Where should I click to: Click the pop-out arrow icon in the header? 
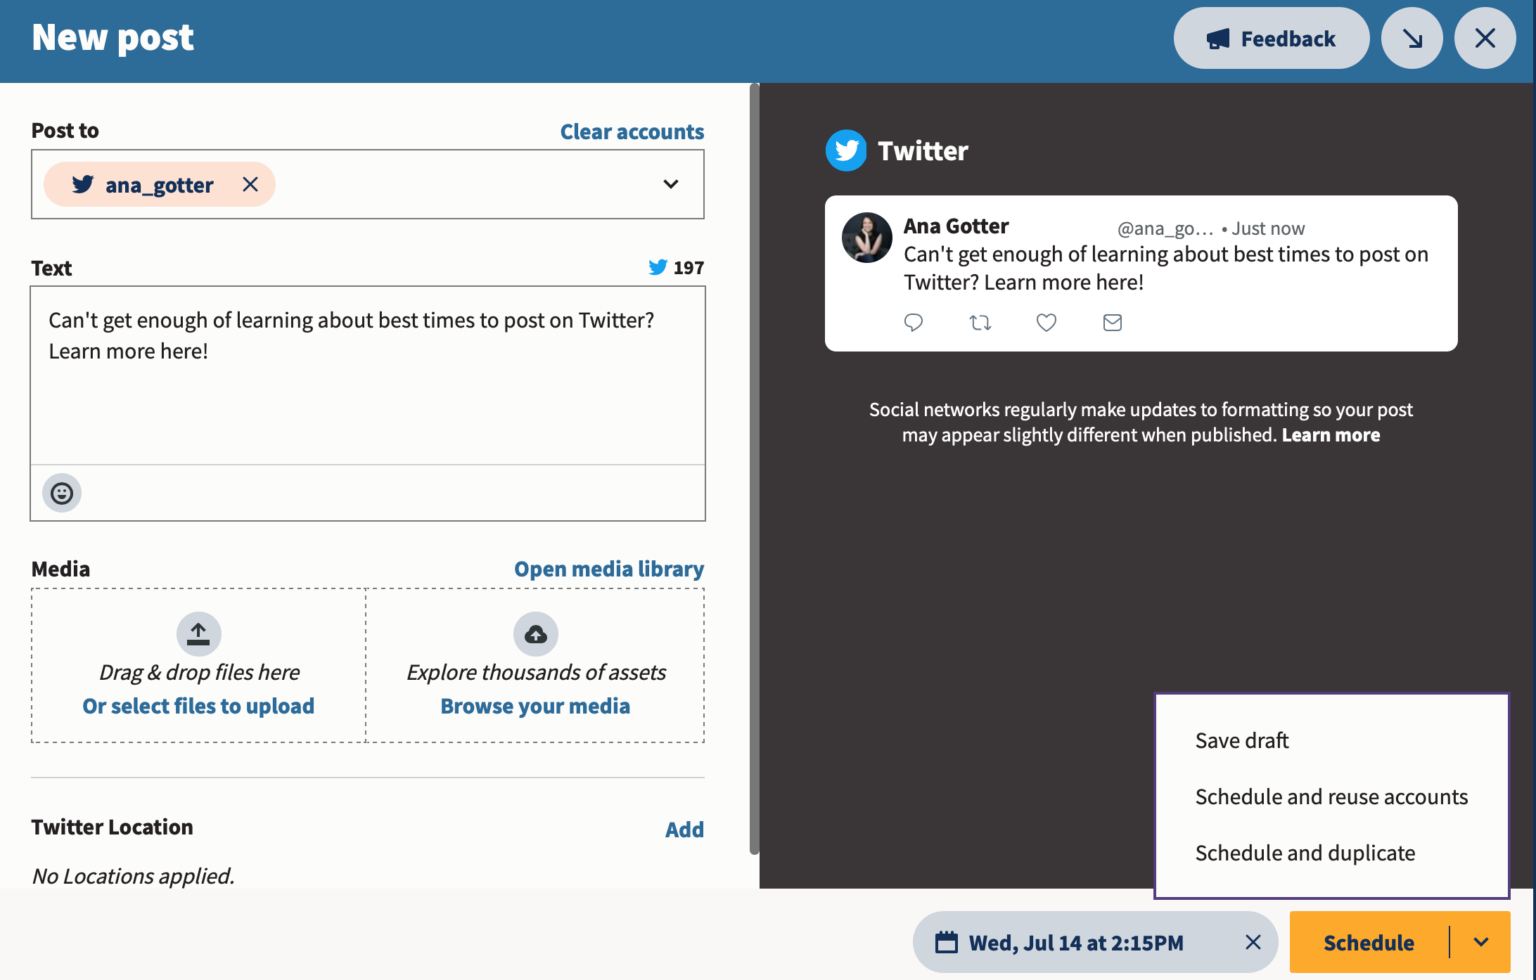coord(1412,38)
